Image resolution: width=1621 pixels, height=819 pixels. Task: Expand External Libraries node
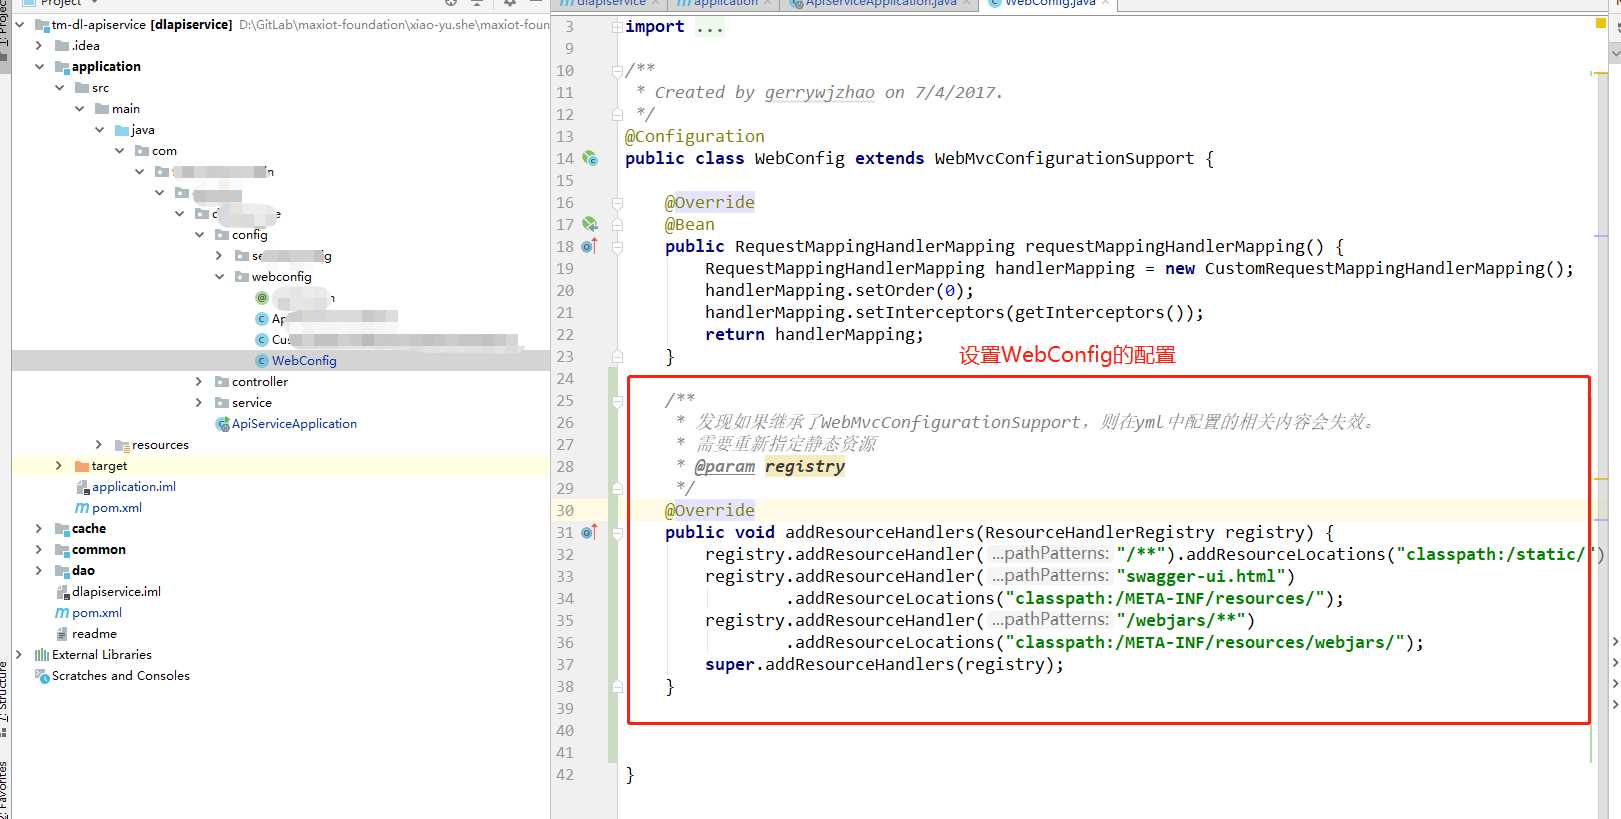[x=19, y=655]
